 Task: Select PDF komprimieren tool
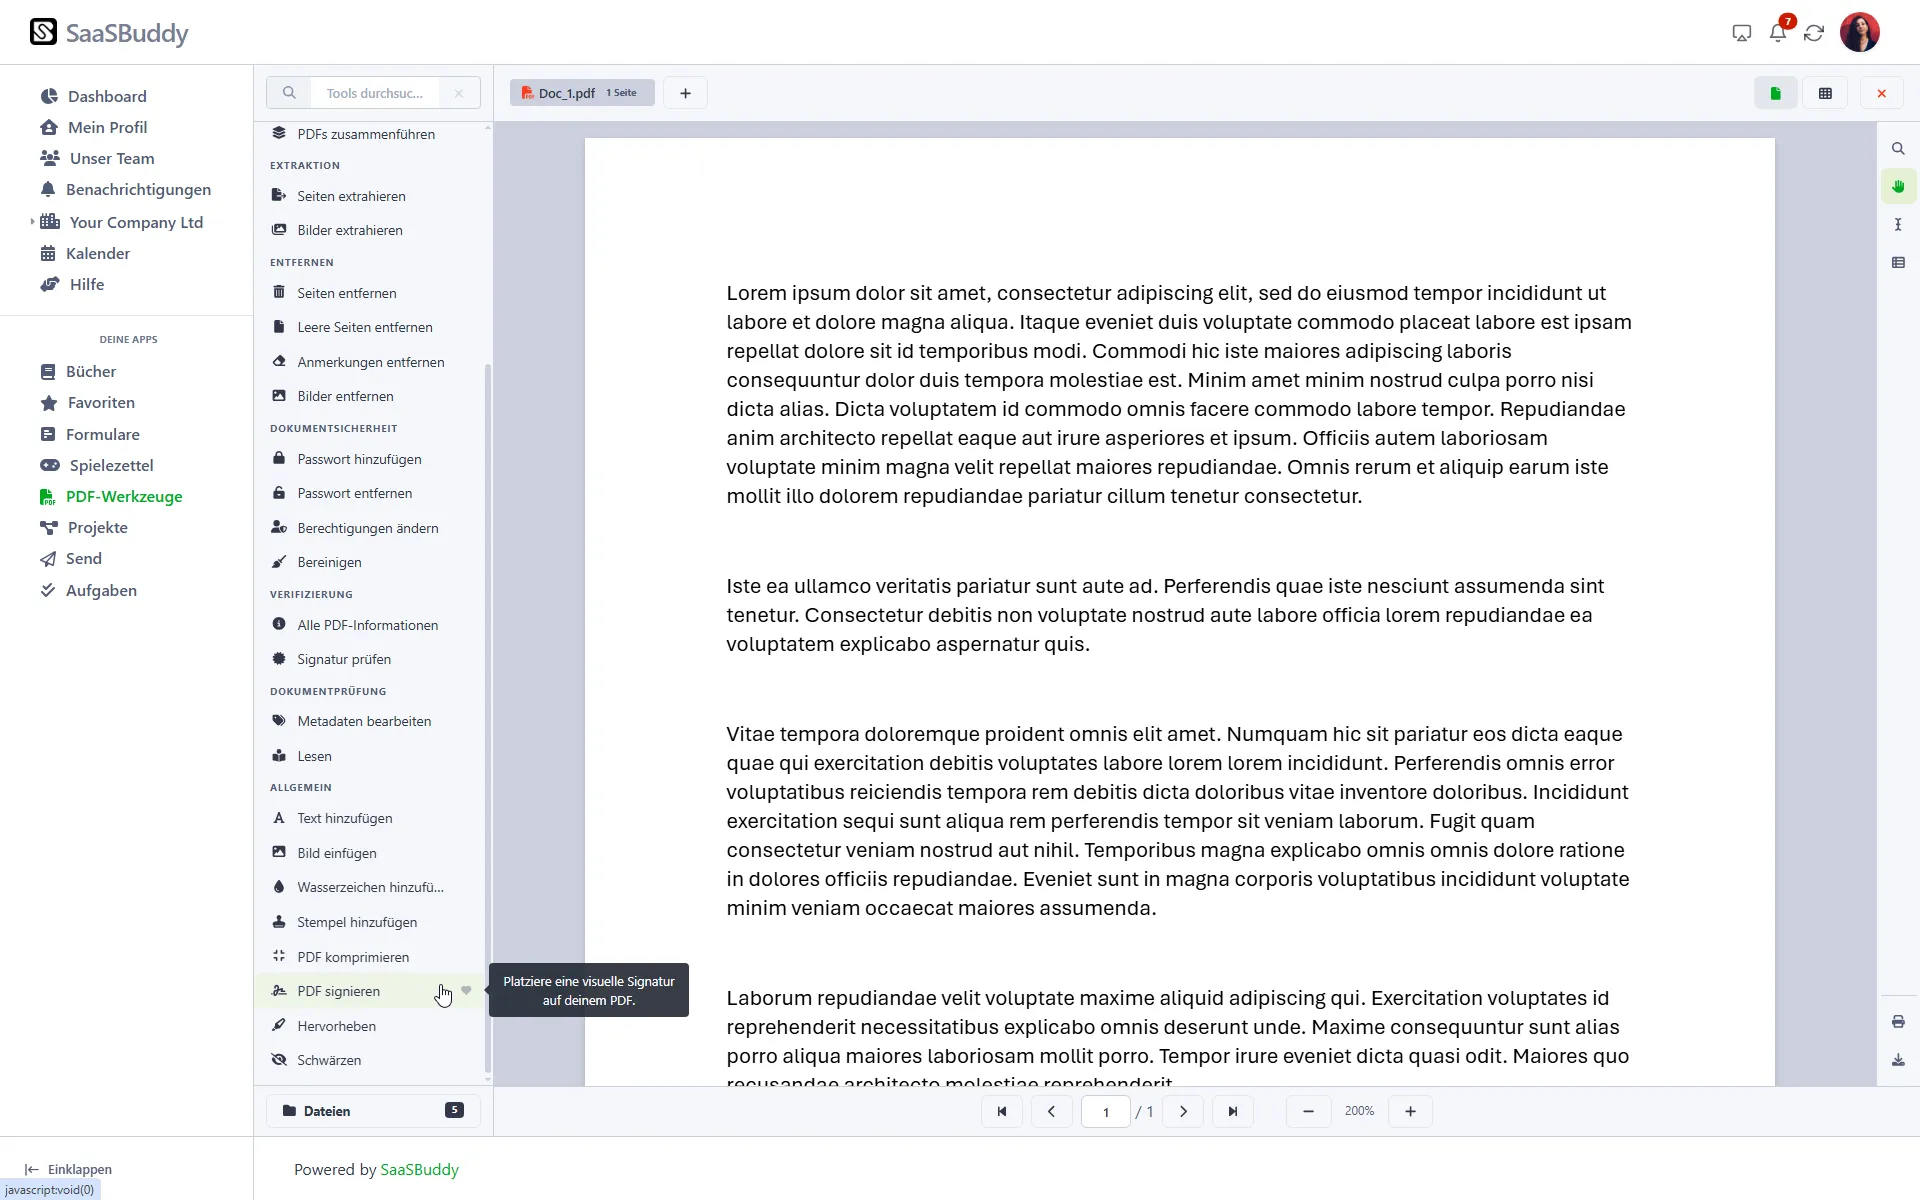click(371, 957)
